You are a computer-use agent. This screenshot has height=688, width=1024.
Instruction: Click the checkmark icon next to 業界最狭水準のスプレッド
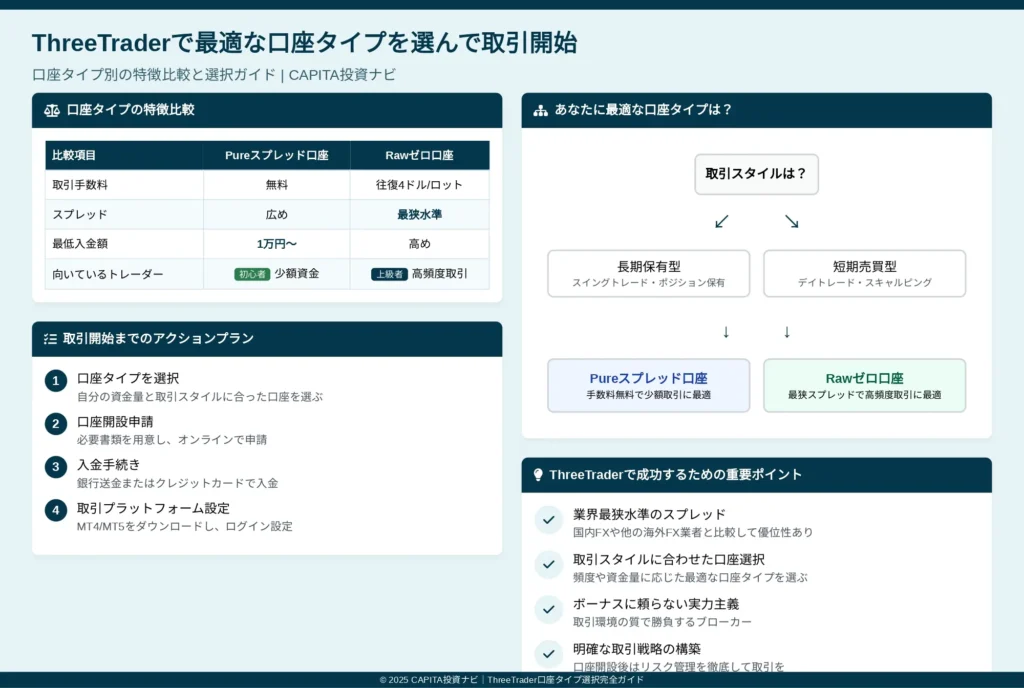549,520
